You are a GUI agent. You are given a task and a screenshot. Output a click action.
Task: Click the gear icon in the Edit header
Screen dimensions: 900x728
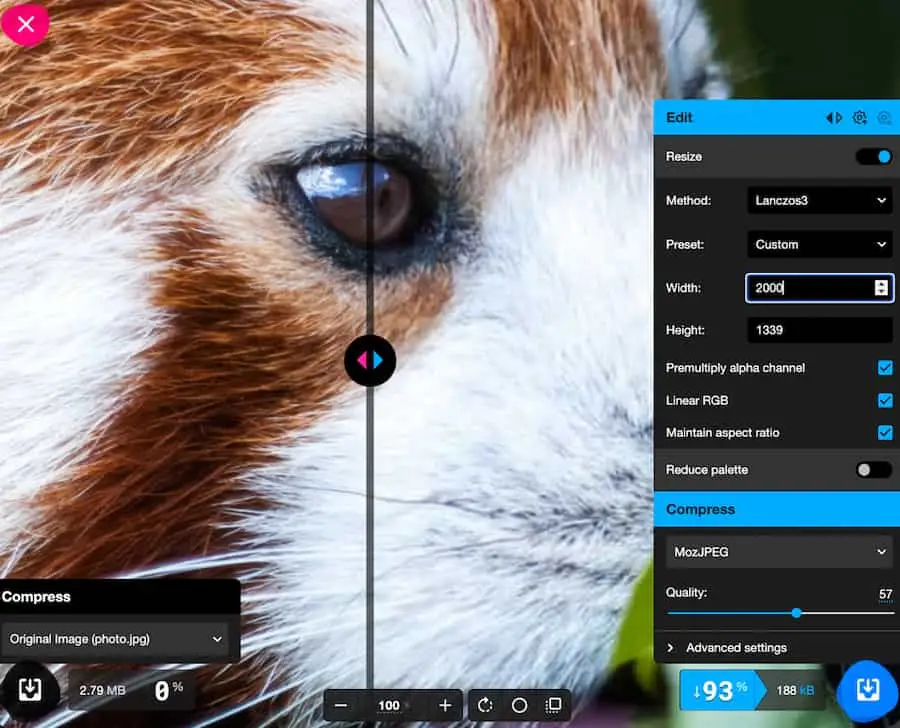pyautogui.click(x=859, y=118)
